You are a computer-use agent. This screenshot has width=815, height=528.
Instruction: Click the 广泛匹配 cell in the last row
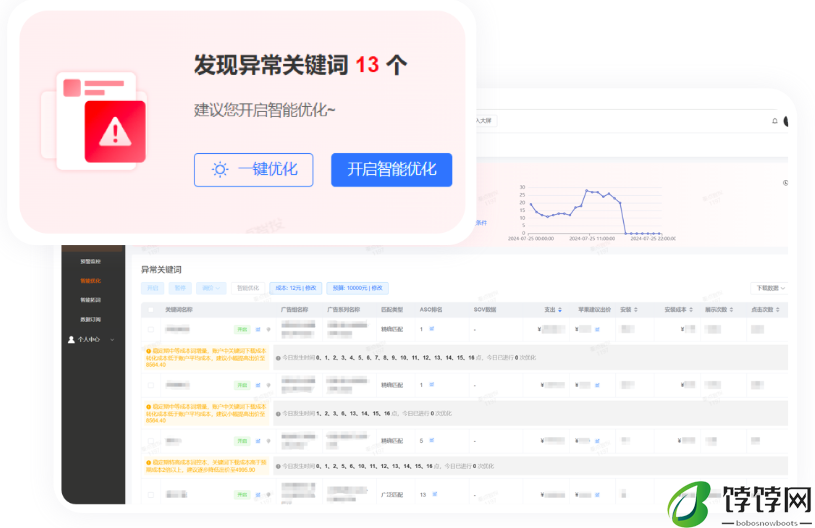click(x=392, y=495)
